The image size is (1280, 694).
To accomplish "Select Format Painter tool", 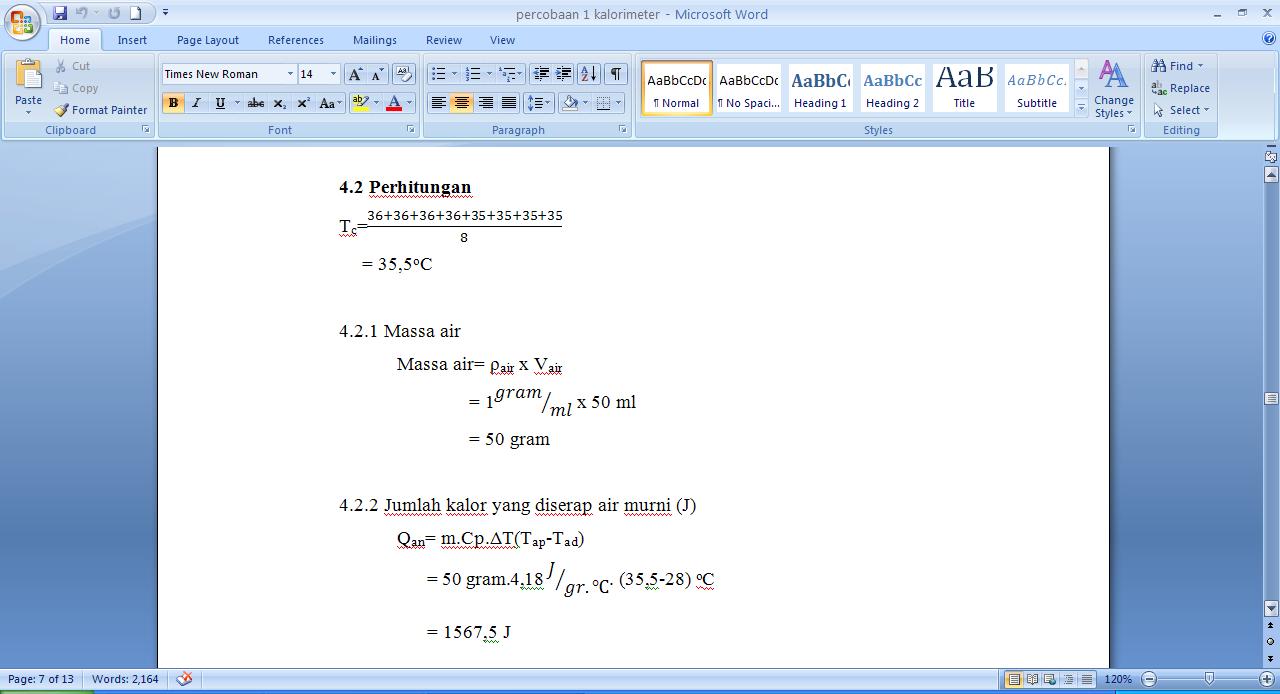I will (101, 110).
